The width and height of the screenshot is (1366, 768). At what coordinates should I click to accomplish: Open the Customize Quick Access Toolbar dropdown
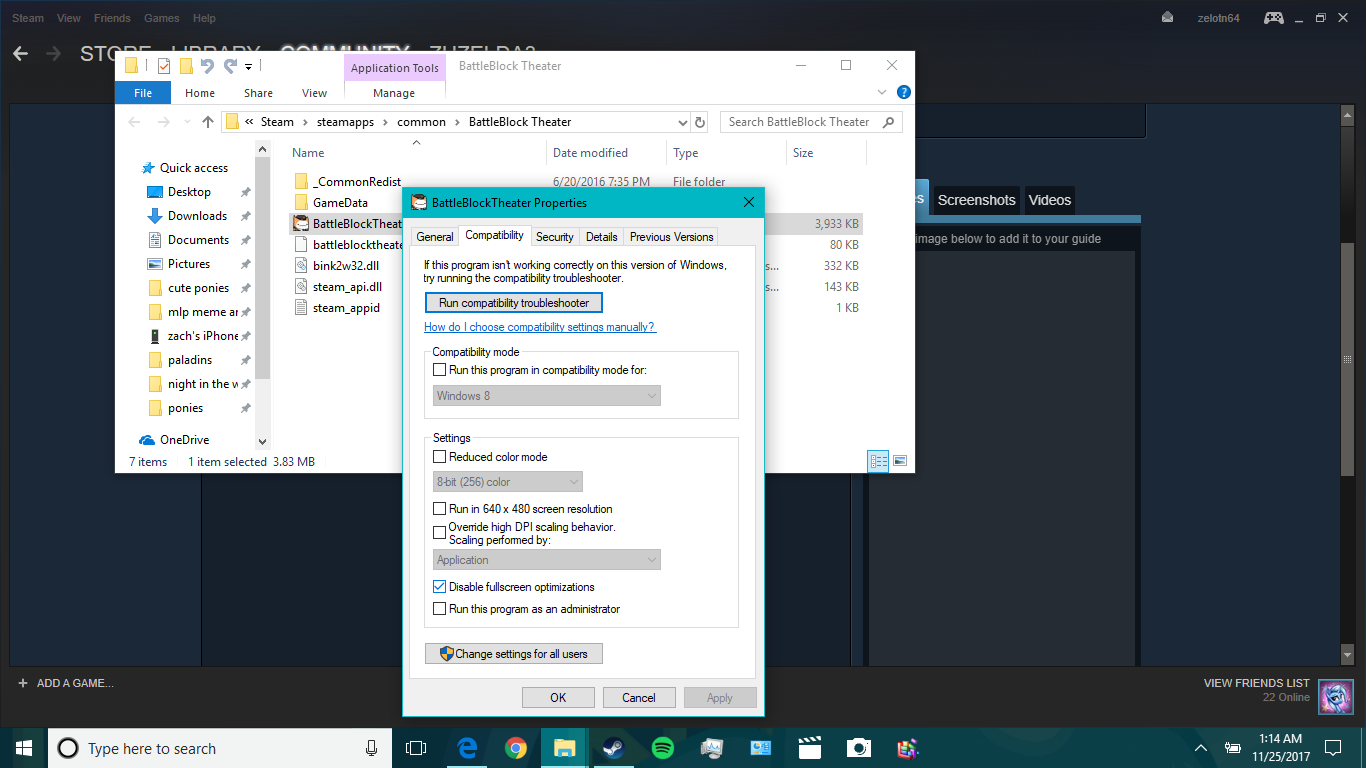coord(249,67)
